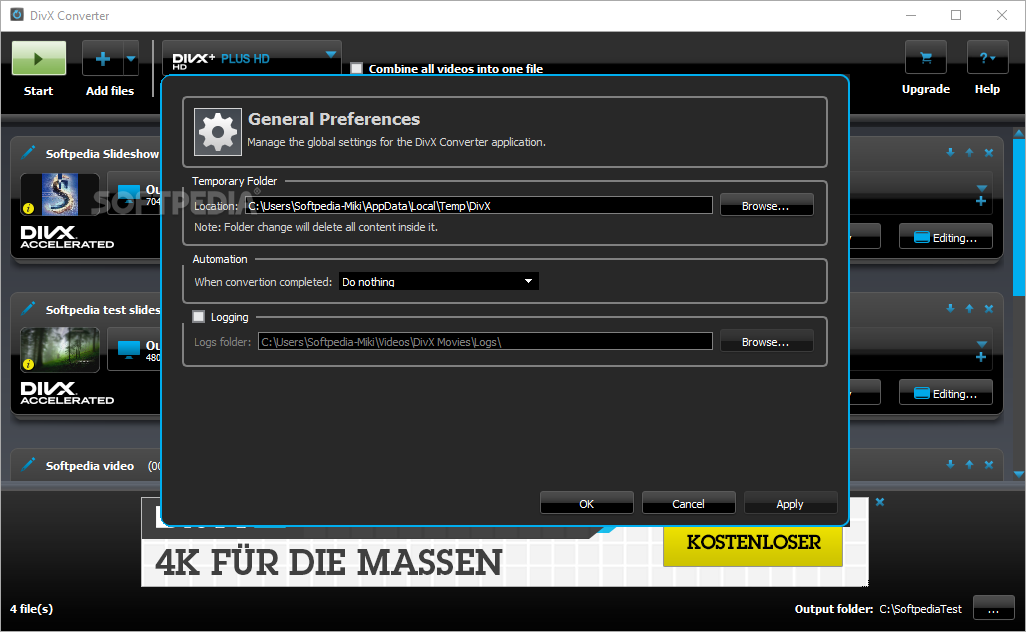The width and height of the screenshot is (1026, 632).
Task: Open the When convertion completed dropdown
Action: point(438,281)
